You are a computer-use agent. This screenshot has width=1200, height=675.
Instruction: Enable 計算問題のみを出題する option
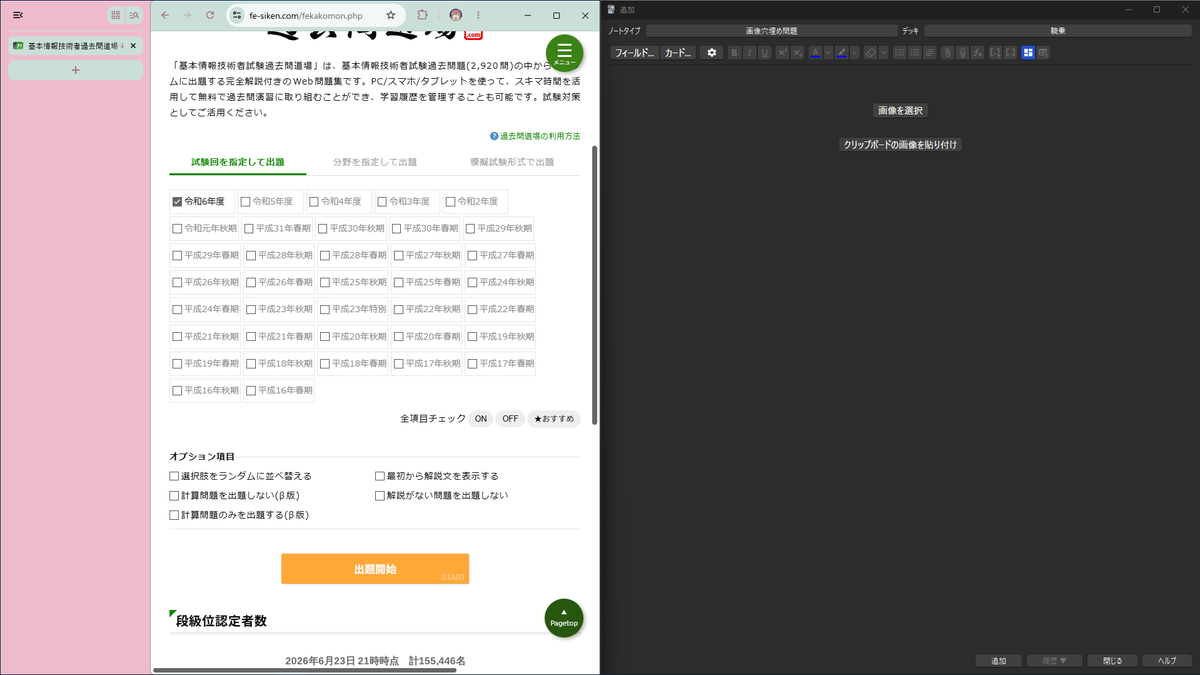pos(175,515)
